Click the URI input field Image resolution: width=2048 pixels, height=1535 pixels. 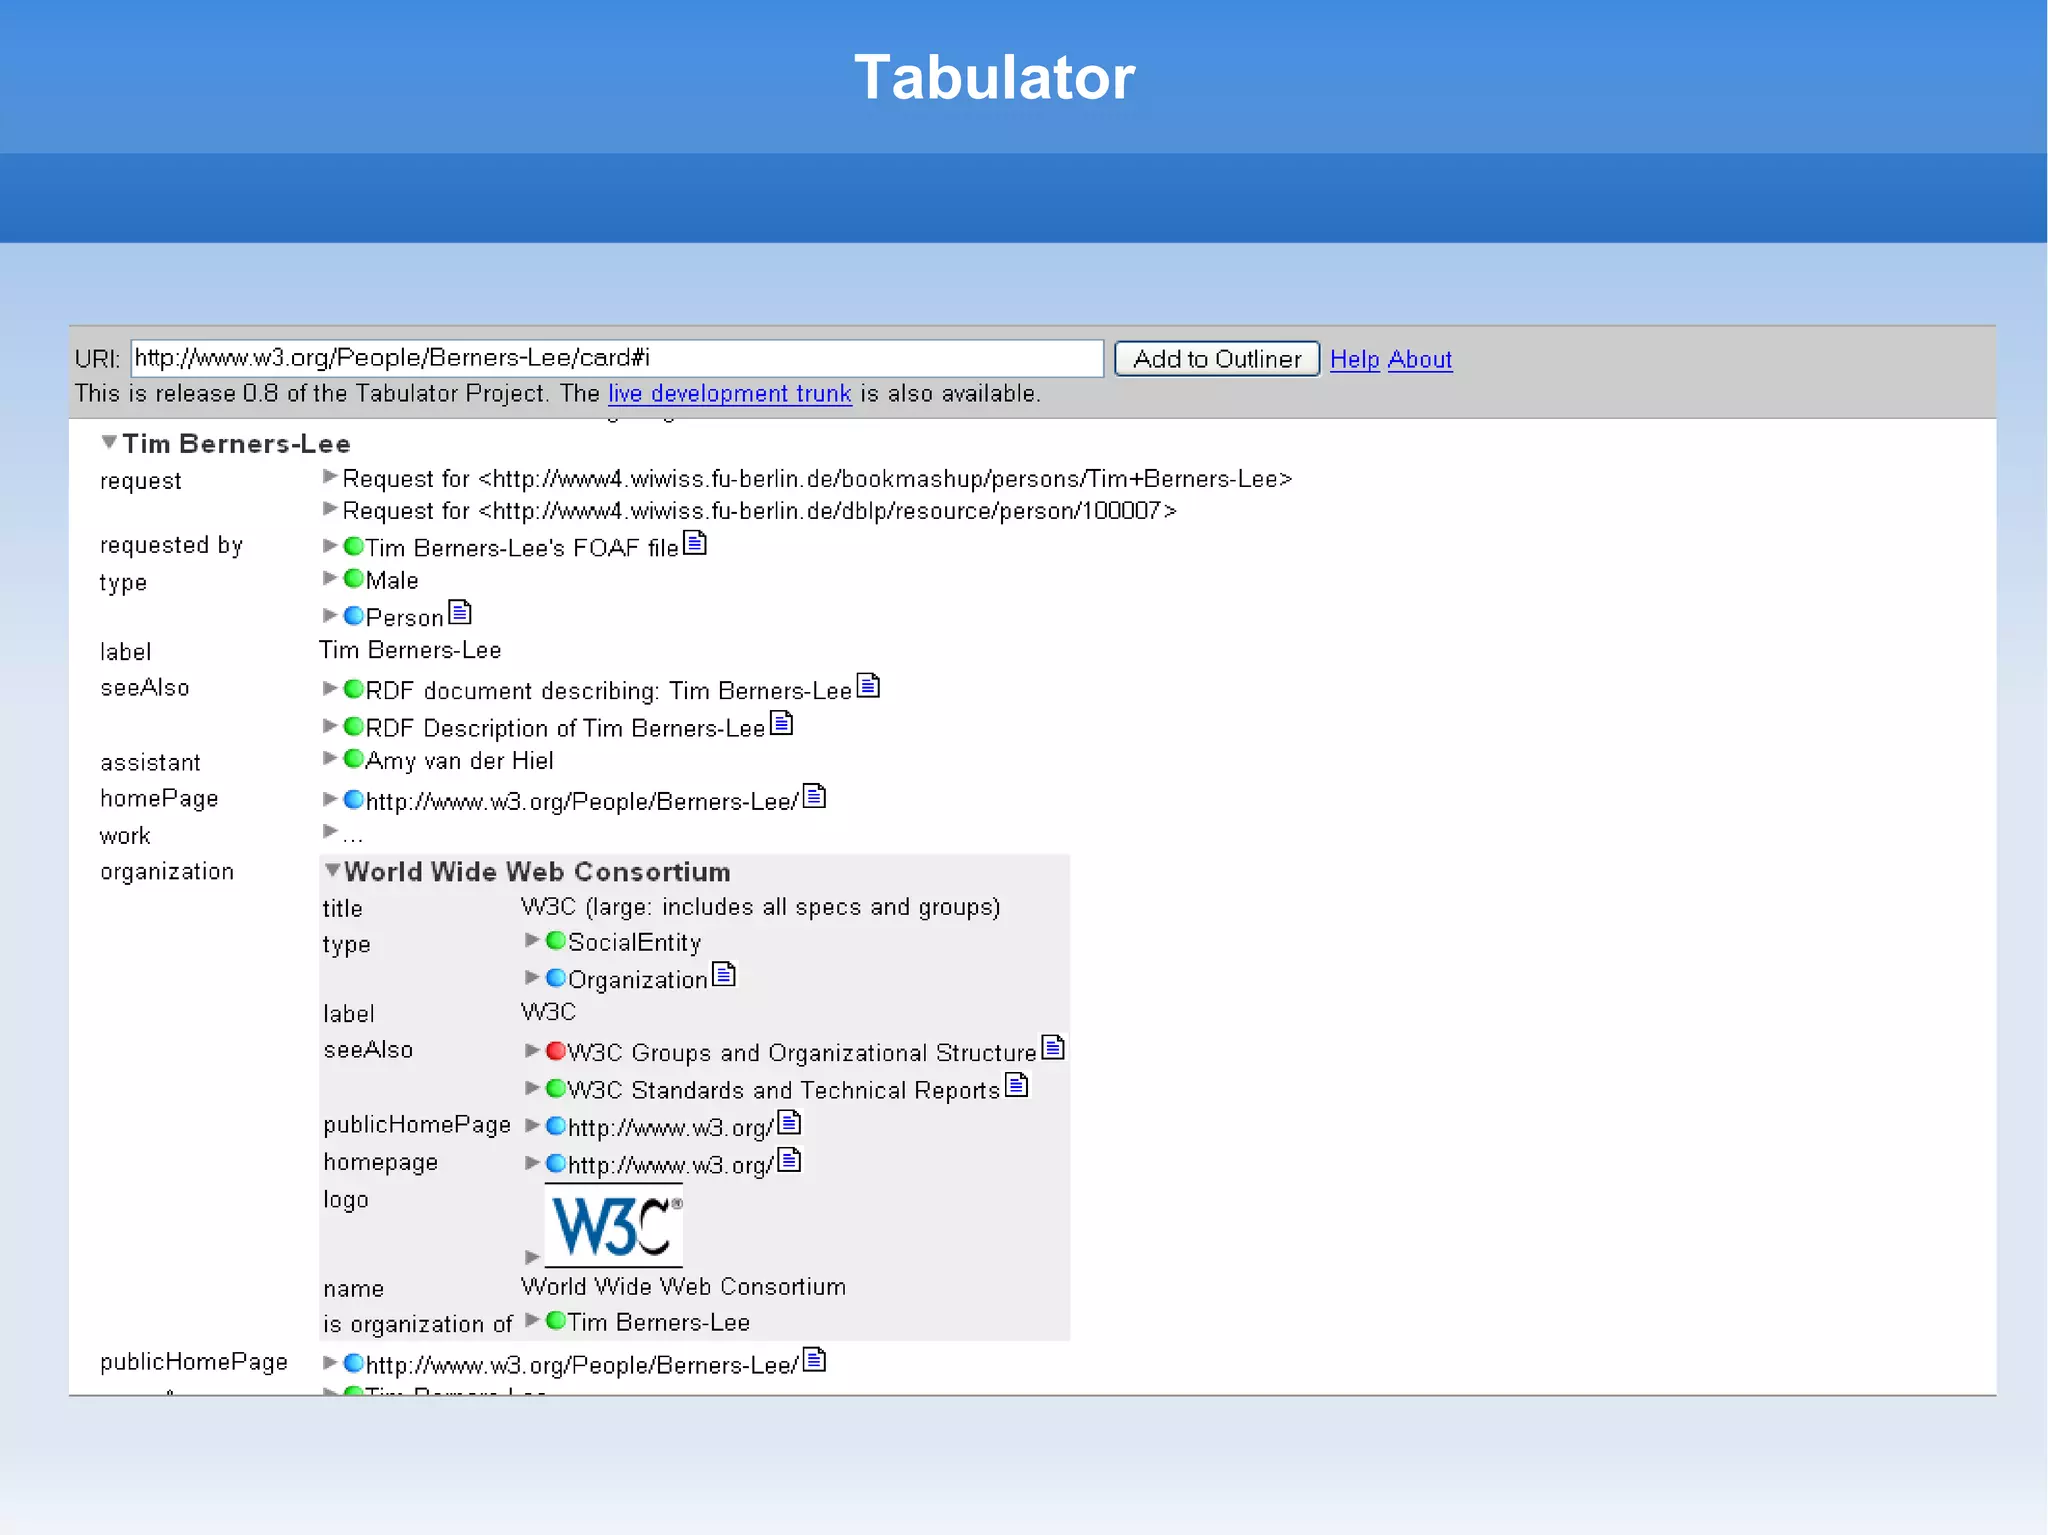click(x=617, y=358)
